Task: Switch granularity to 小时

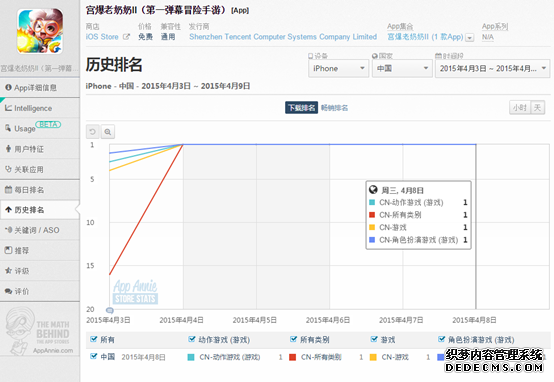Action: (x=520, y=107)
